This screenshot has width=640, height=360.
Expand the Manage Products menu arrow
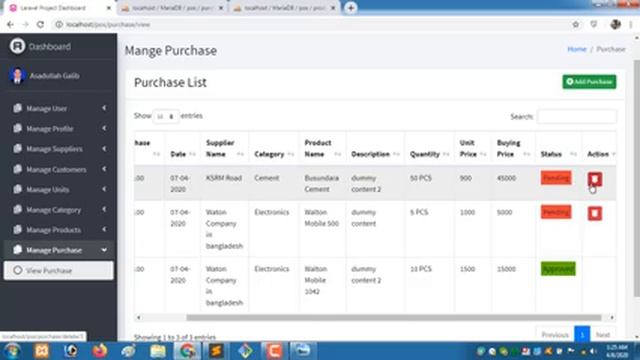click(104, 230)
